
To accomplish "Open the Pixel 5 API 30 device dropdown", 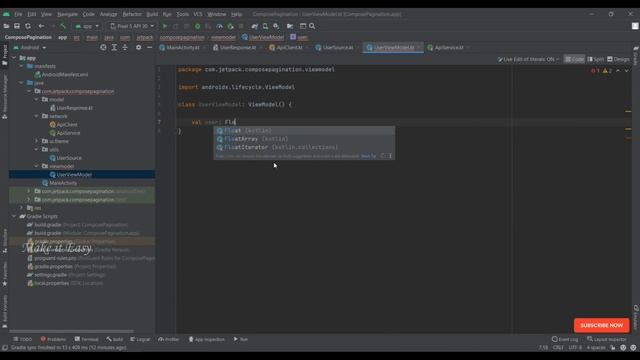I will click(132, 26).
